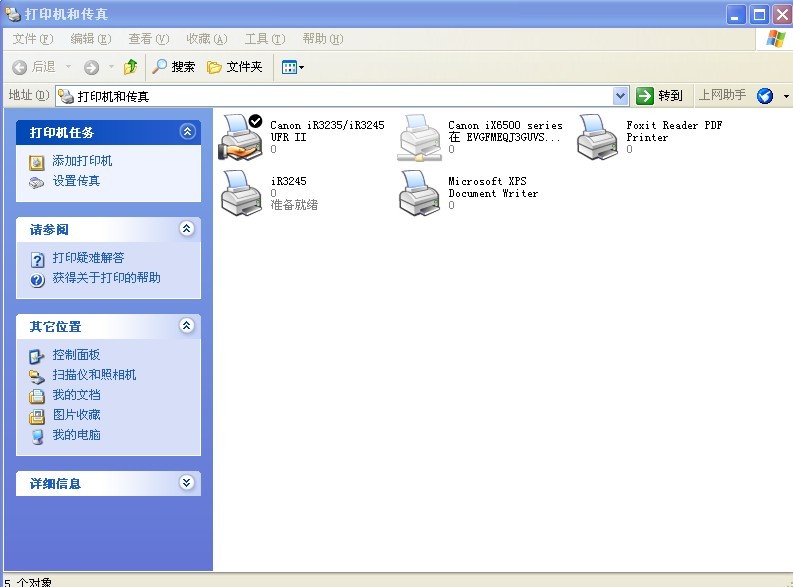
Task: Select the Microsoft XPS Document Writer icon
Action: point(419,193)
